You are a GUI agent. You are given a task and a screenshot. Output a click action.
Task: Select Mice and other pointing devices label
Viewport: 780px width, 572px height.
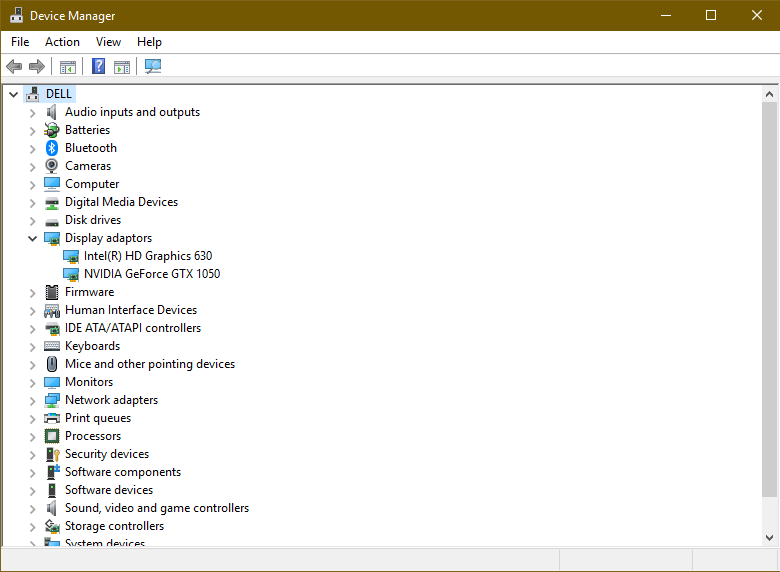tap(150, 364)
